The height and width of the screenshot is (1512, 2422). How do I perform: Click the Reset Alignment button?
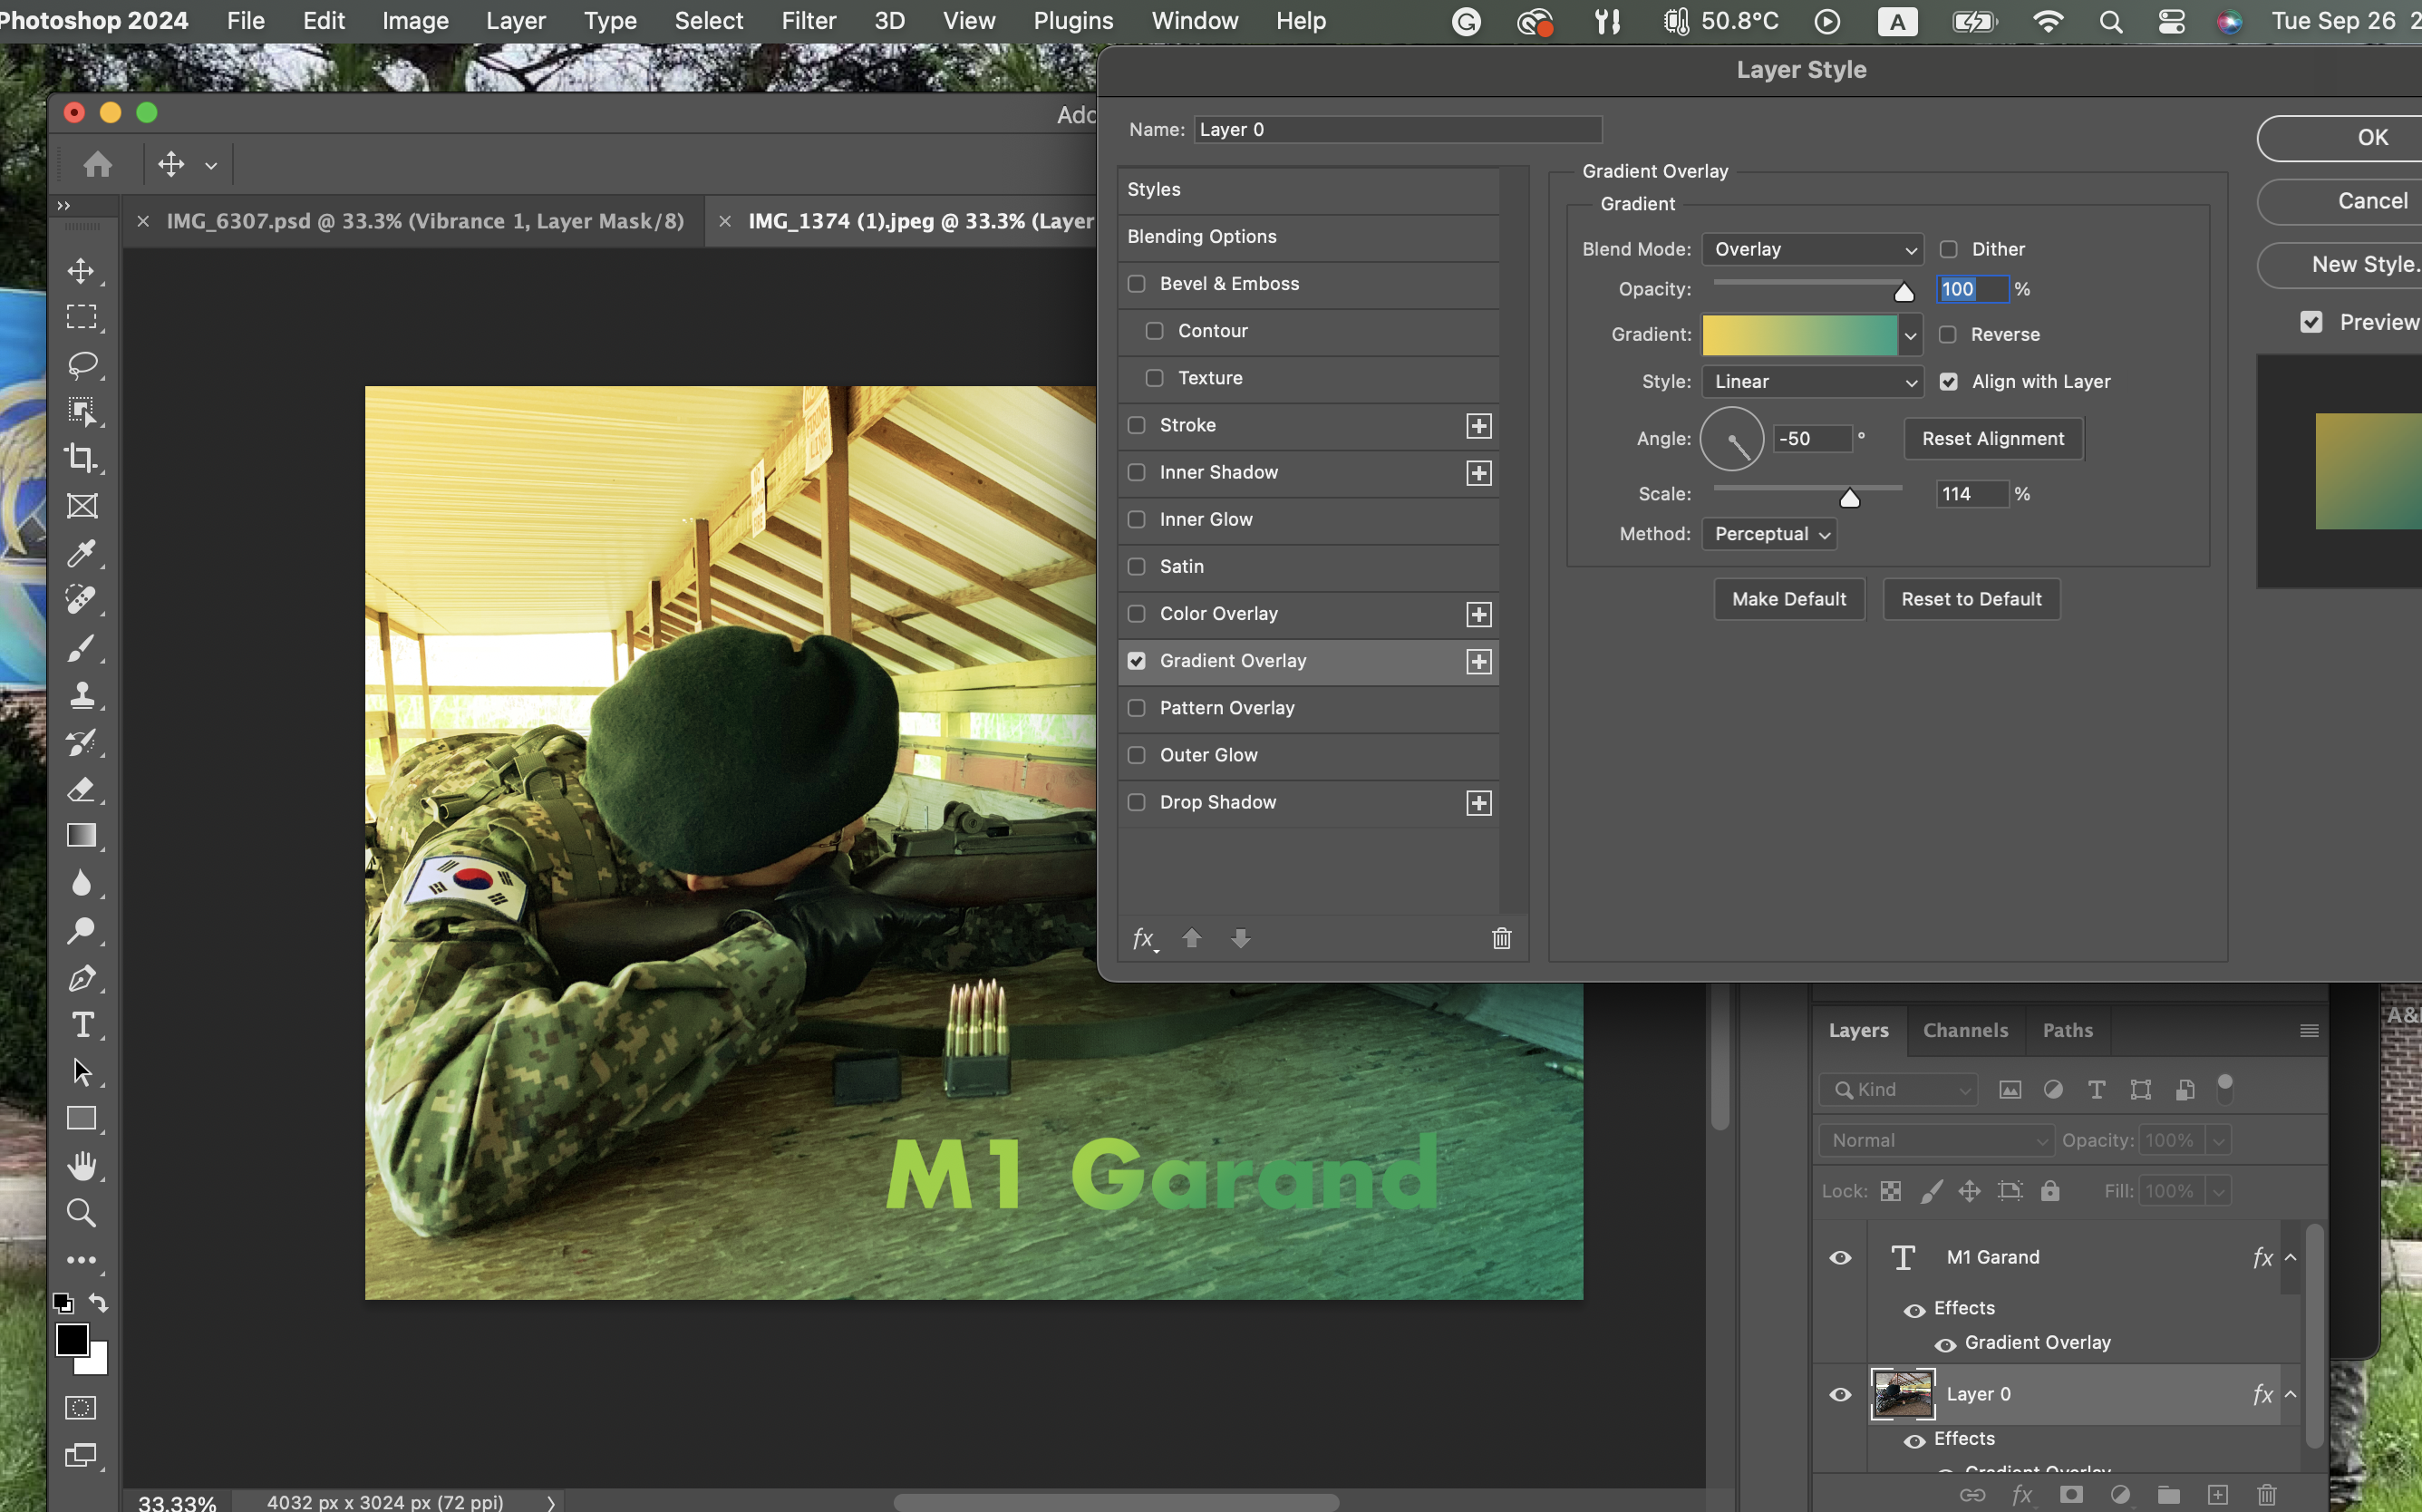1992,439
